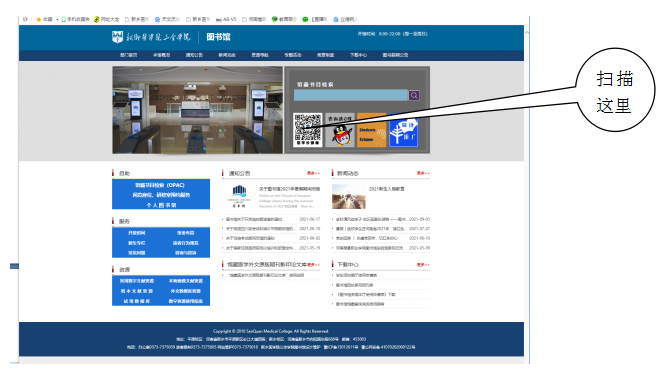Open the library lobby banner photo
Image resolution: width=672 pixels, height=374 pixels.
pyautogui.click(x=198, y=110)
